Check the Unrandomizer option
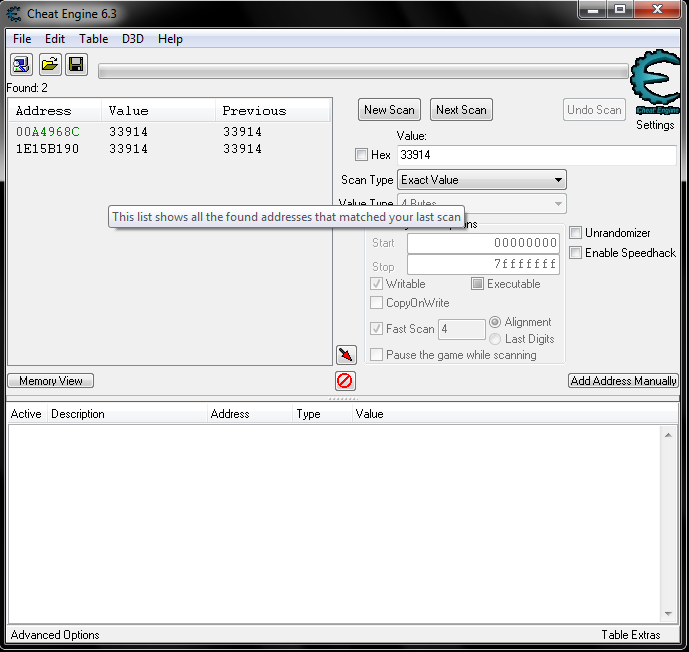Screen dimensions: 689x652 (x=576, y=233)
